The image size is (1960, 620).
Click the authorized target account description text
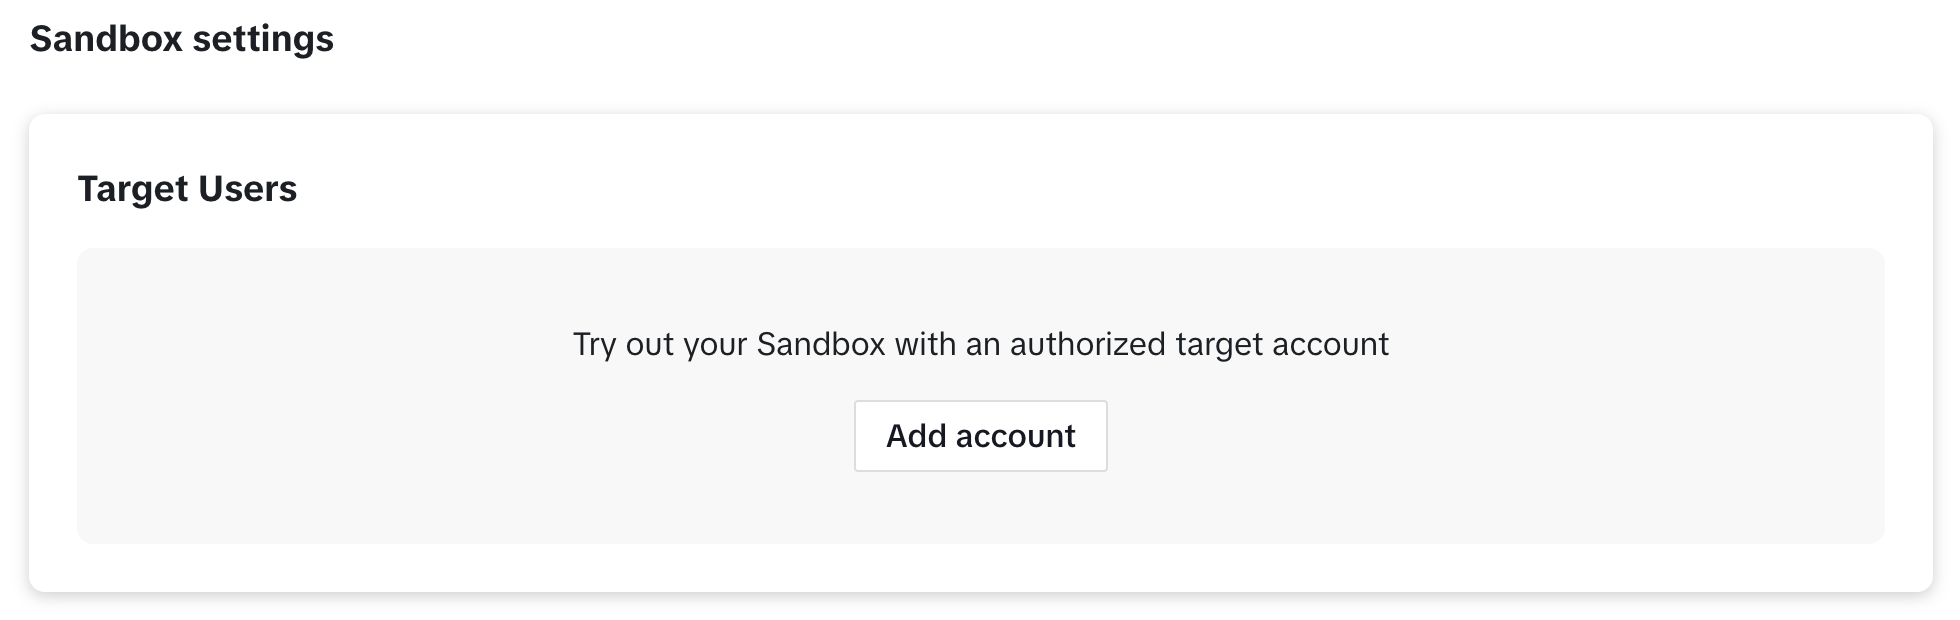pos(980,344)
